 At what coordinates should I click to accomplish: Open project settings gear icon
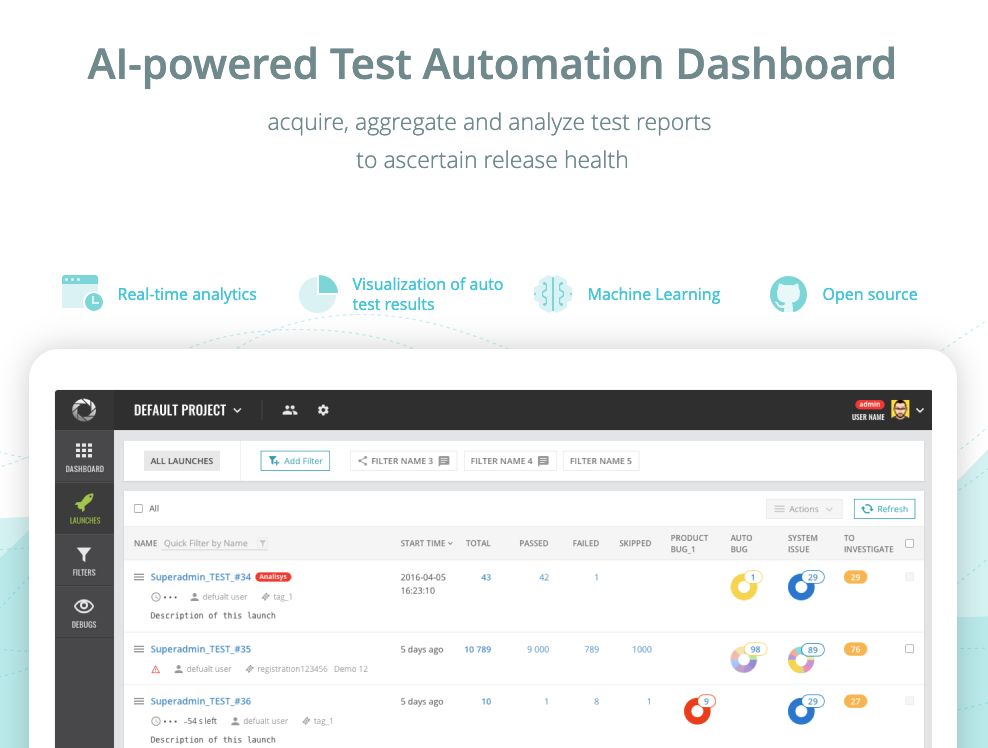coord(323,410)
